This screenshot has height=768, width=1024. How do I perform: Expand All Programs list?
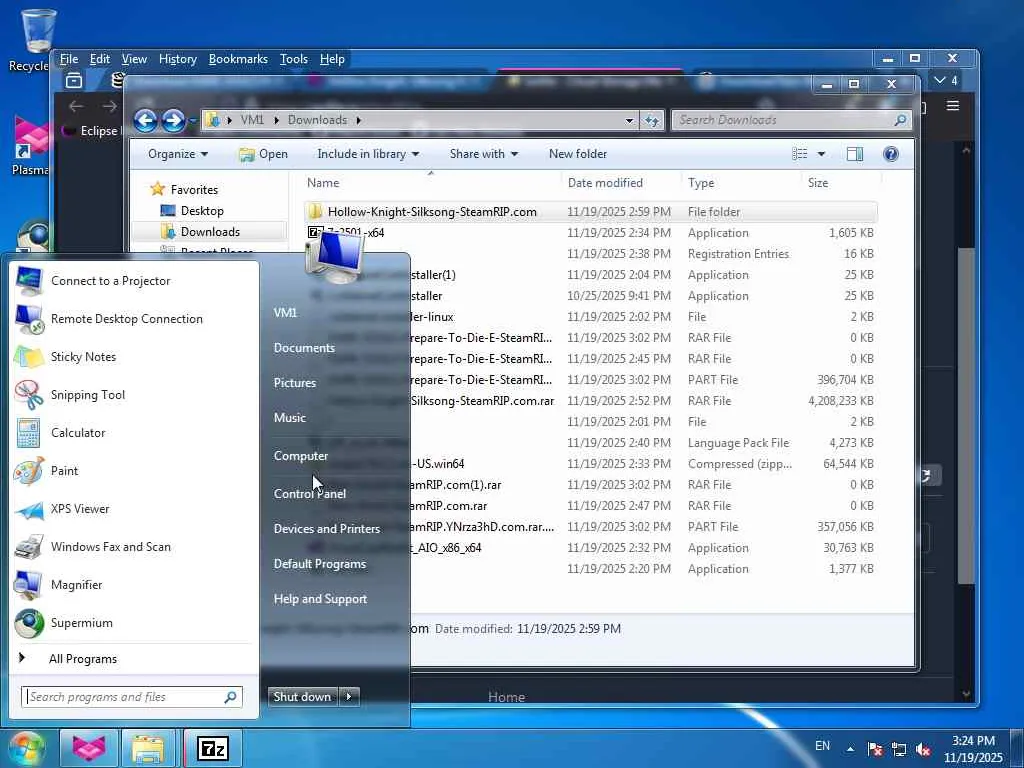coord(83,659)
